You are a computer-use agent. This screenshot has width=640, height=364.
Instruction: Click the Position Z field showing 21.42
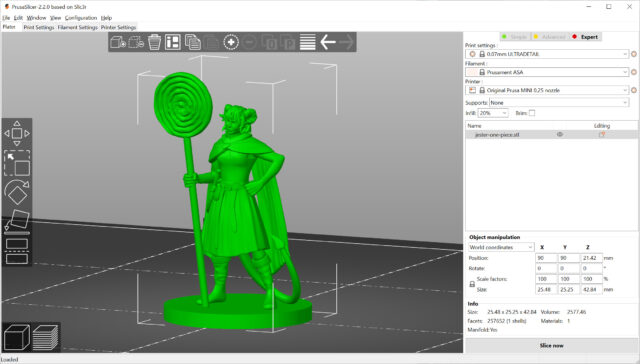point(591,258)
